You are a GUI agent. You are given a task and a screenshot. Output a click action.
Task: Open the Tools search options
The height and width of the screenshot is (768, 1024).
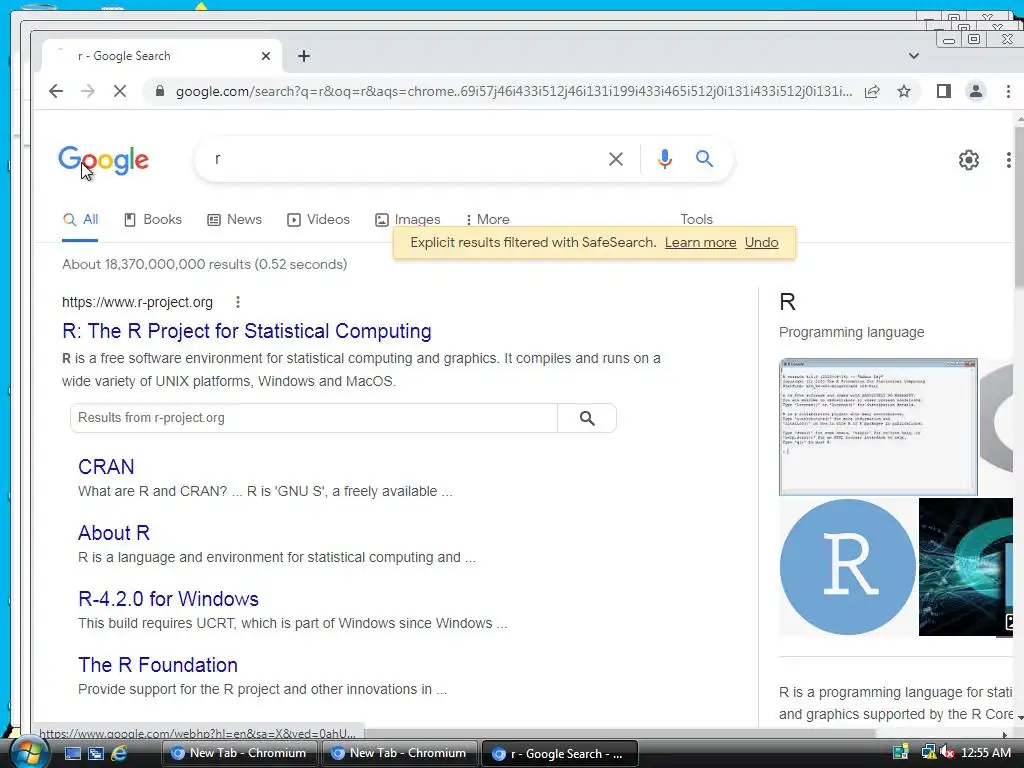tap(696, 219)
